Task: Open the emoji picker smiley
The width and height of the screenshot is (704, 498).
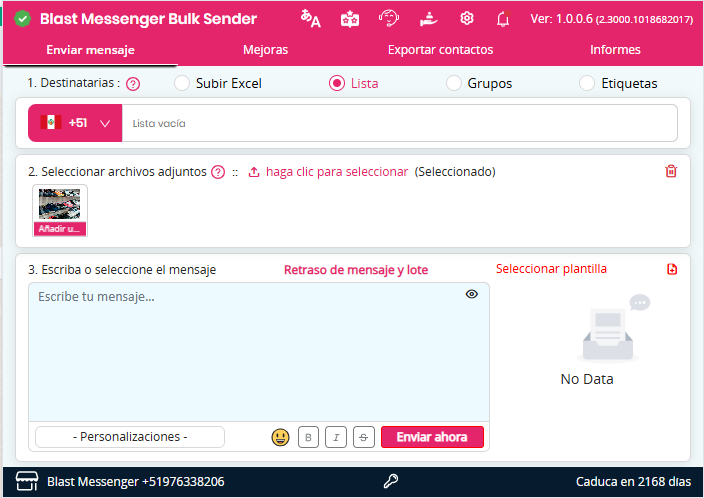Action: point(280,437)
